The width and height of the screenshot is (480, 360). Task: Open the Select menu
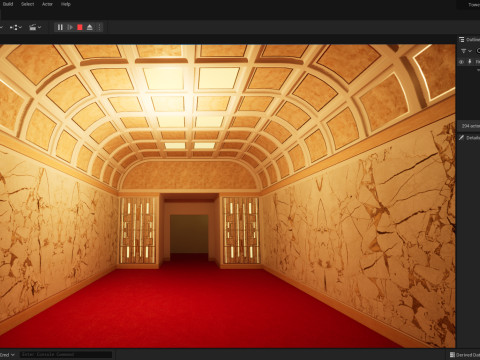point(27,4)
